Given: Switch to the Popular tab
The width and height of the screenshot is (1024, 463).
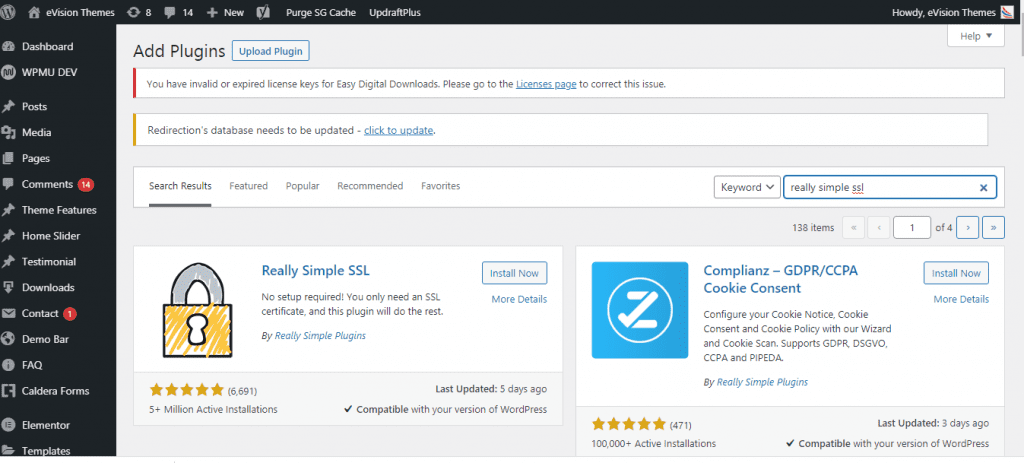Looking at the screenshot, I should coord(302,186).
